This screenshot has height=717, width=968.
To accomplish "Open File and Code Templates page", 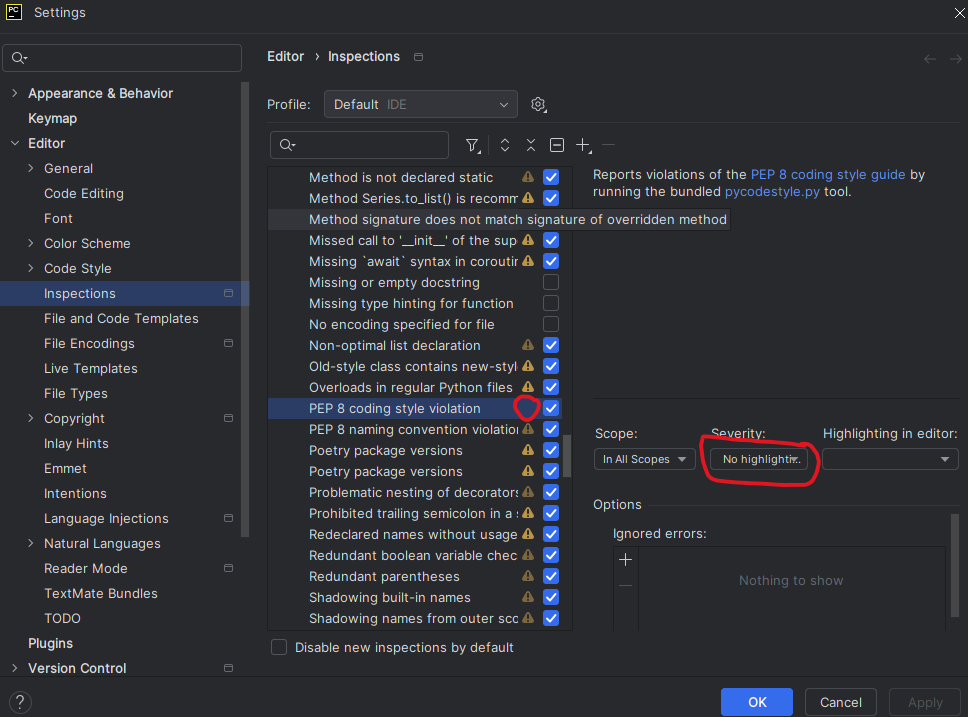I will 121,319.
